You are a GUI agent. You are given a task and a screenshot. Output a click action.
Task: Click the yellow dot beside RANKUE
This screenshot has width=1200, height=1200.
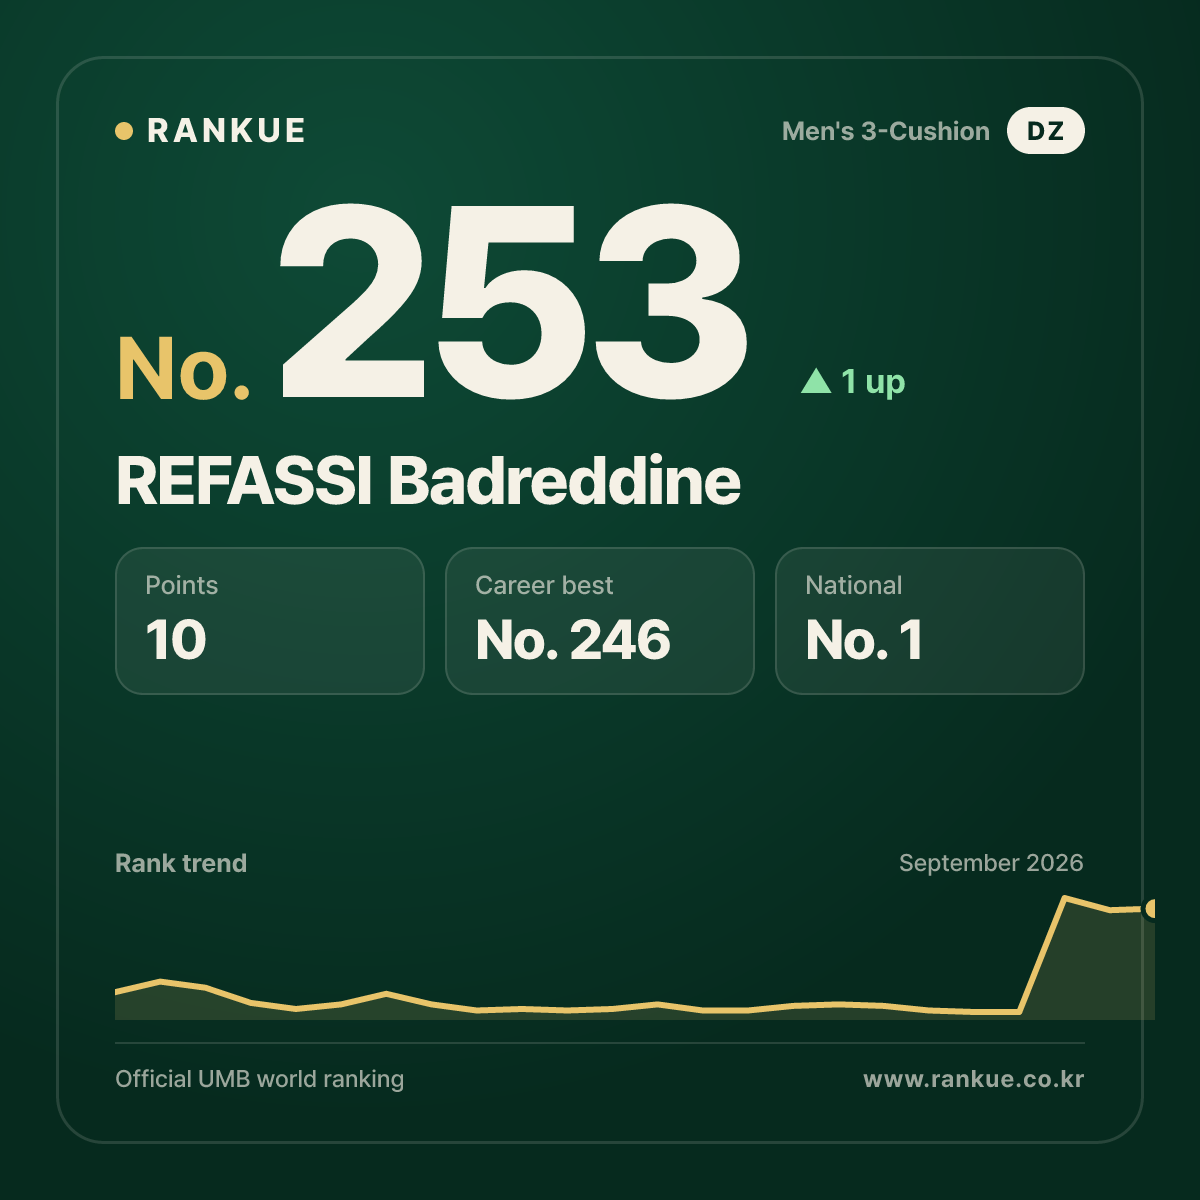(x=124, y=131)
